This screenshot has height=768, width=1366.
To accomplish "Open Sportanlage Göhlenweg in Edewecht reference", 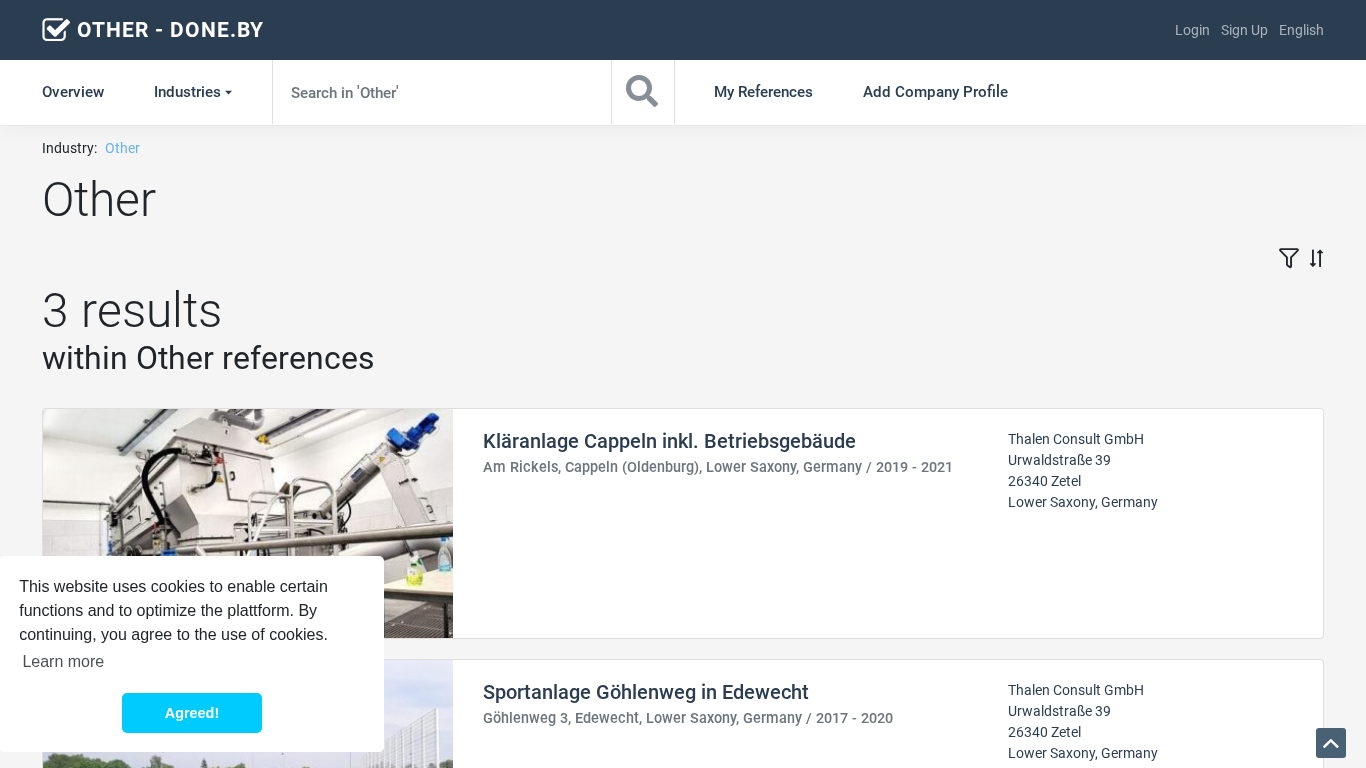I will click(x=646, y=692).
